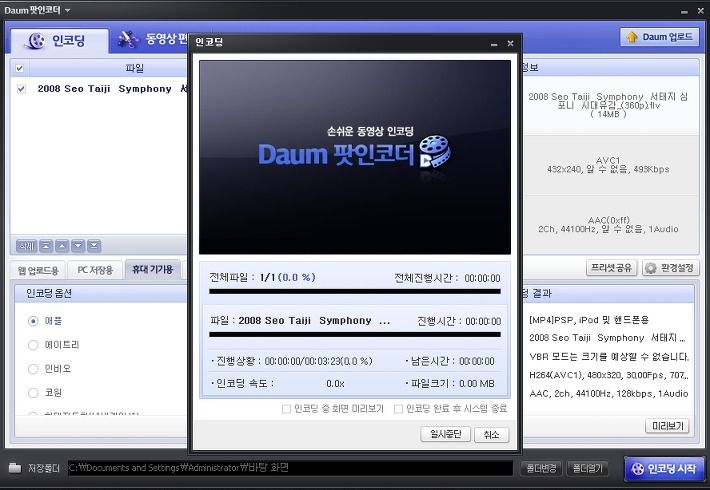Move selected file to bottom of list
The width and height of the screenshot is (710, 490).
[94, 245]
